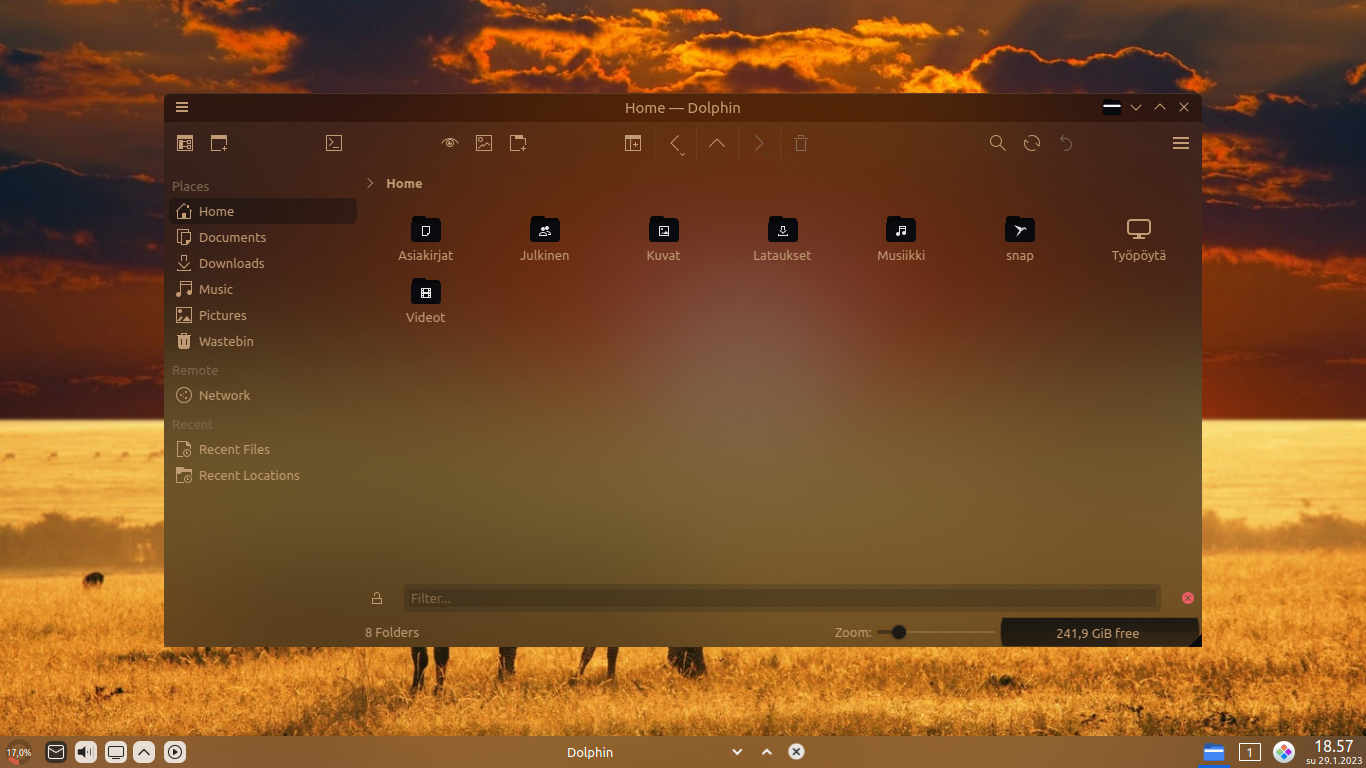Click the down chevron beside taskbar Dolphin title
Image resolution: width=1366 pixels, height=768 pixels.
pos(737,752)
